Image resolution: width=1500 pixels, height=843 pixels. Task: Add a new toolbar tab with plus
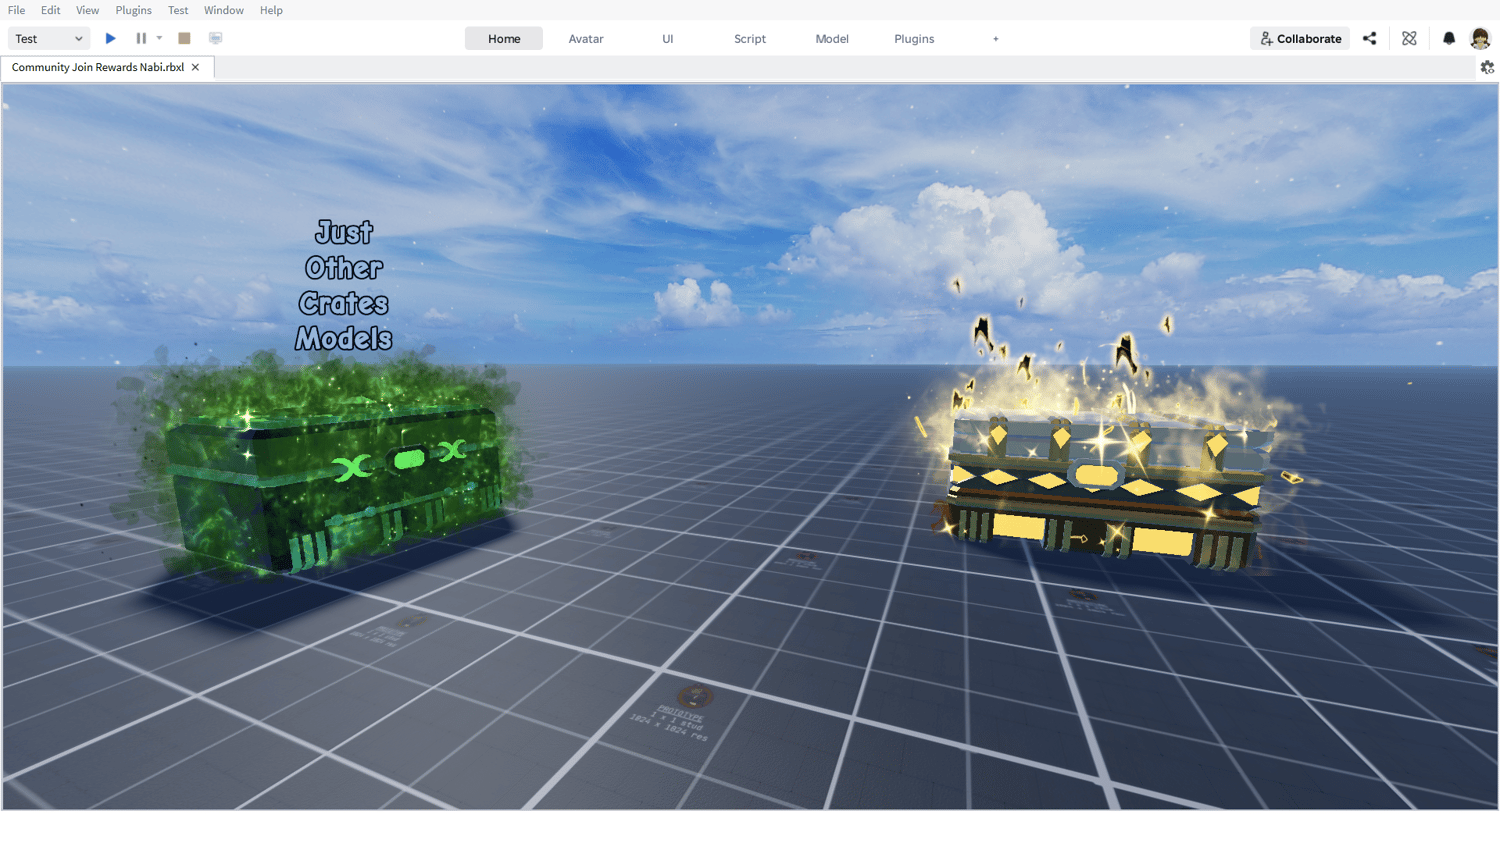click(995, 39)
